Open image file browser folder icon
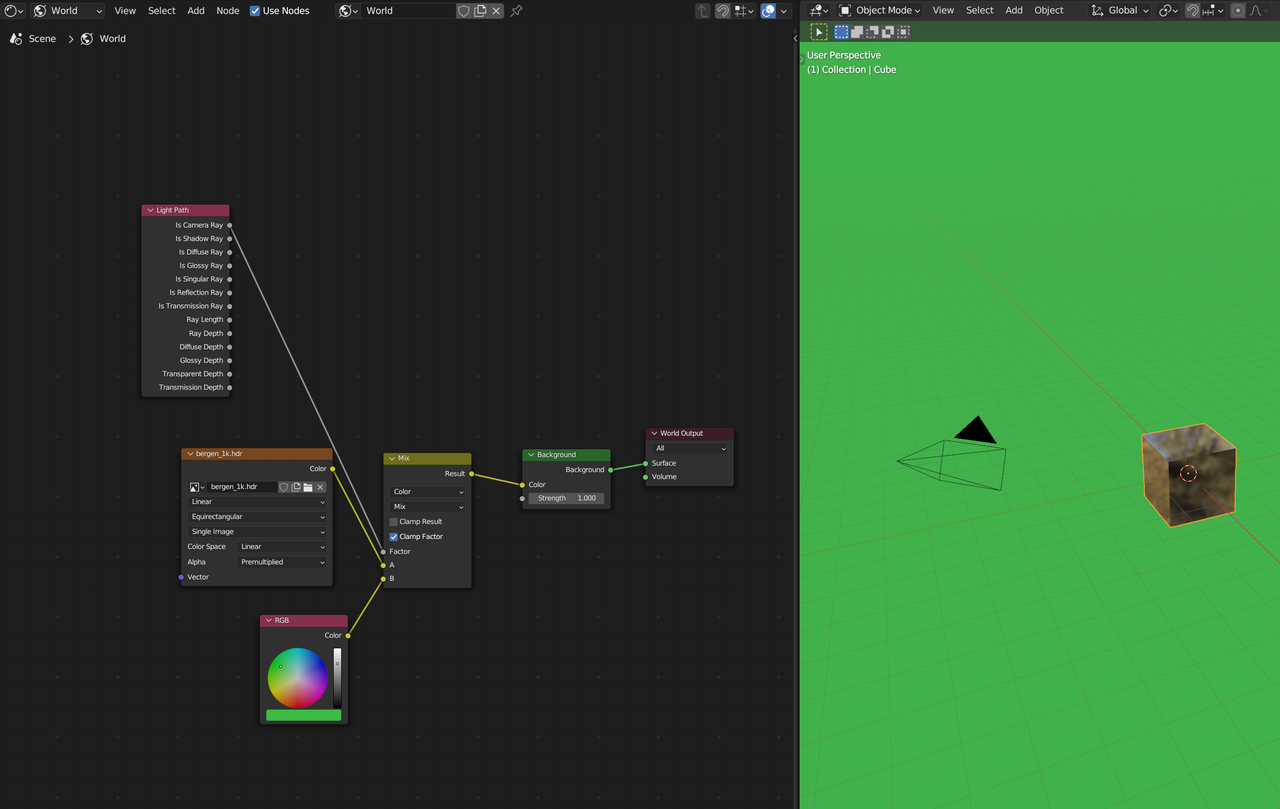This screenshot has width=1280, height=809. tap(308, 487)
